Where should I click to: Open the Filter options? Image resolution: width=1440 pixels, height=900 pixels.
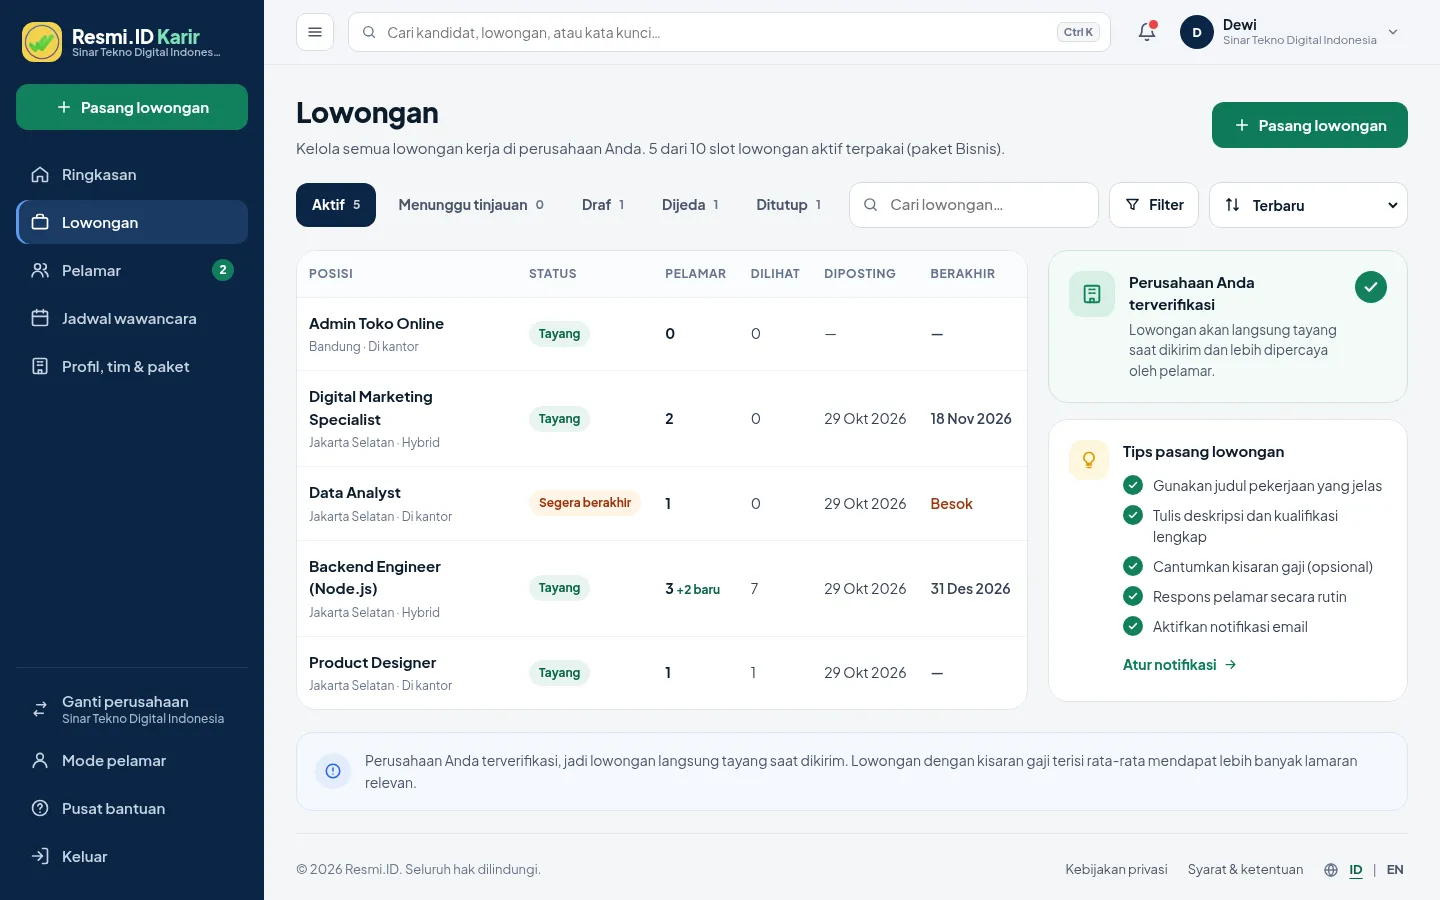pos(1154,205)
